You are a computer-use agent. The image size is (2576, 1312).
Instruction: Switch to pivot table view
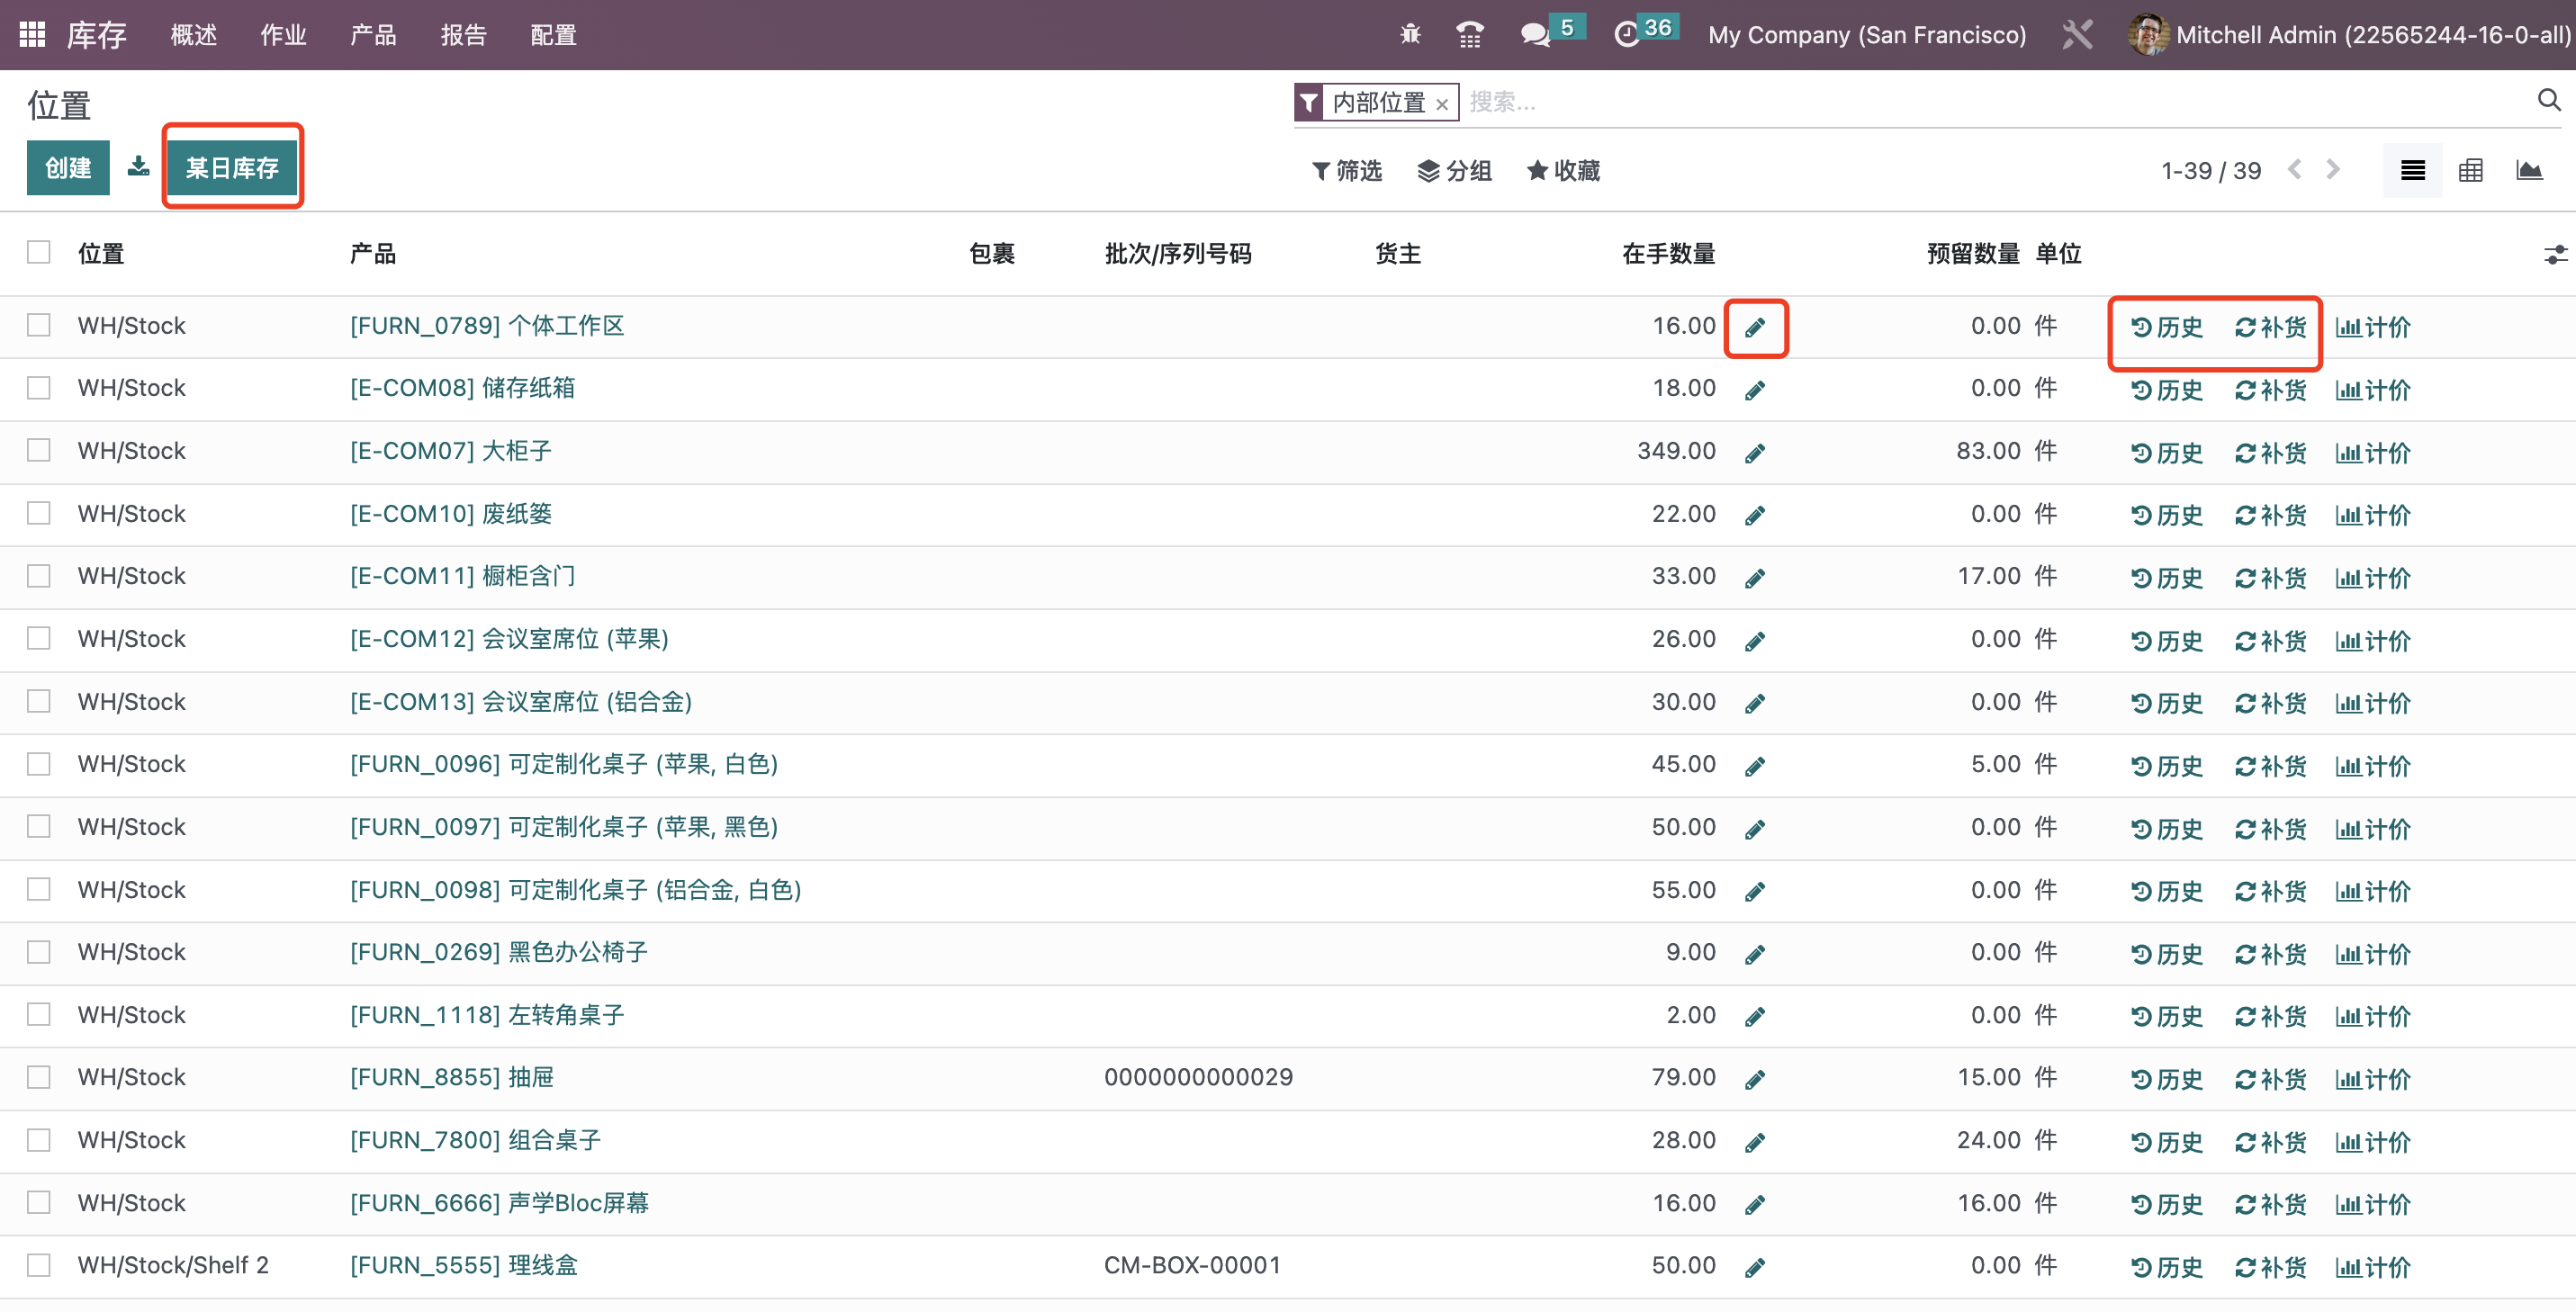point(2470,171)
